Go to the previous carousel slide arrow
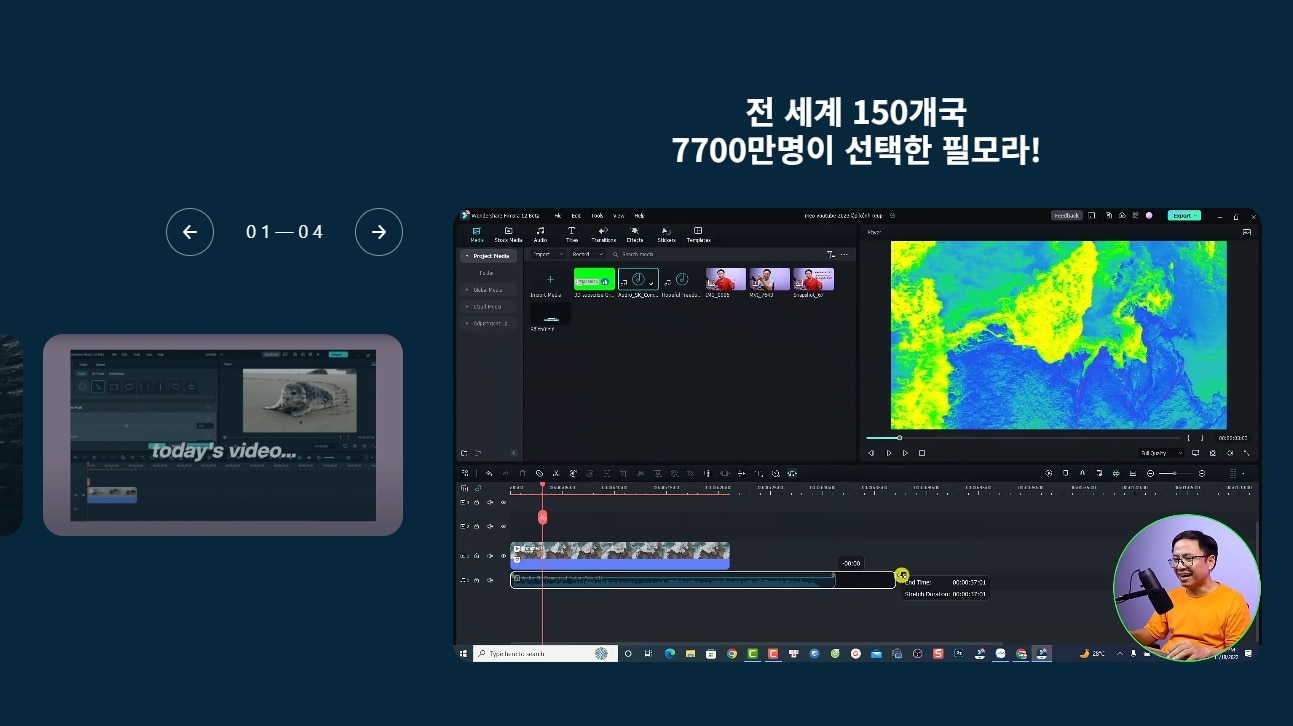Screen dimensions: 1293x726 (x=190, y=232)
